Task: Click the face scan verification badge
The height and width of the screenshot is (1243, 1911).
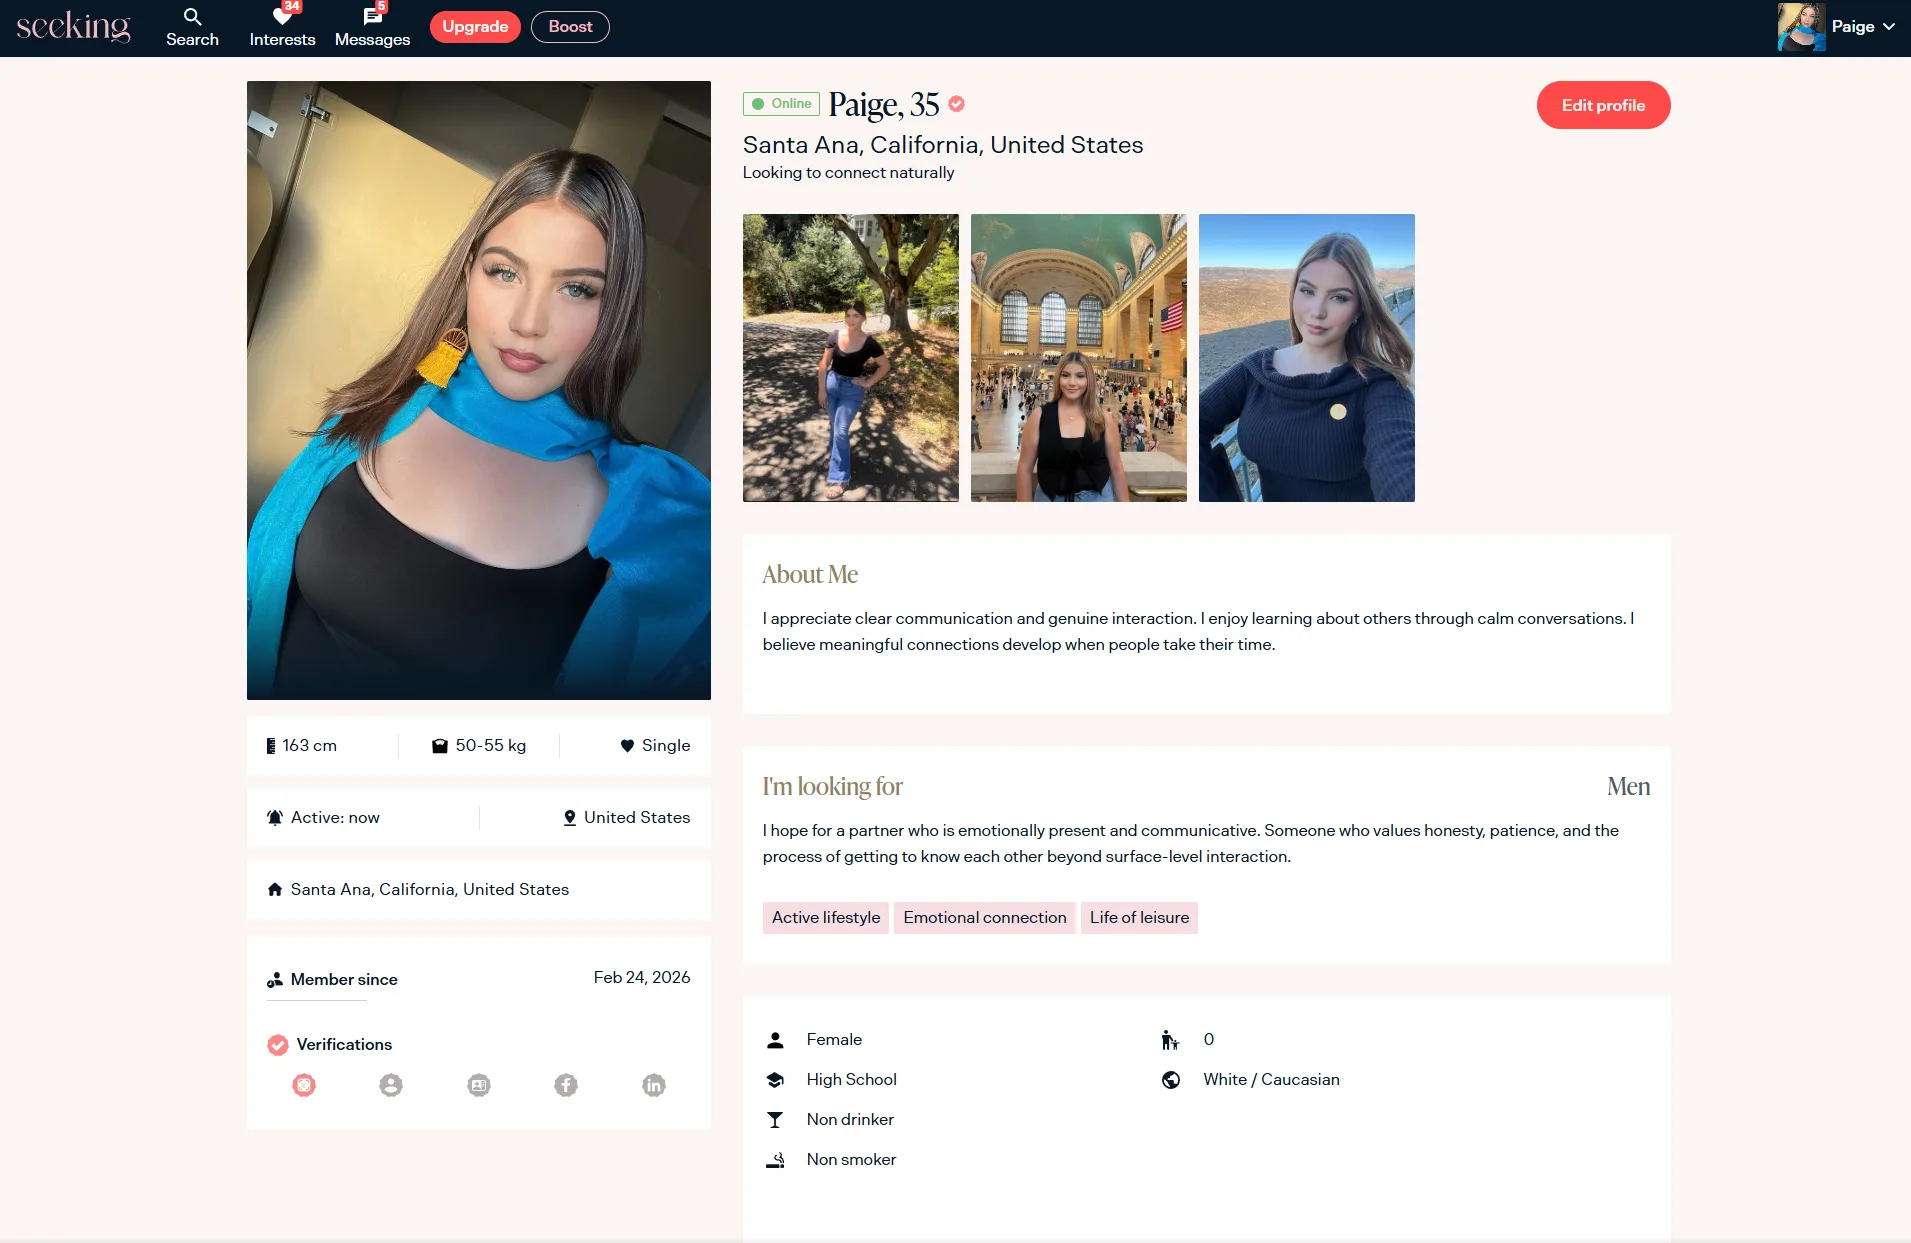Action: (304, 1085)
